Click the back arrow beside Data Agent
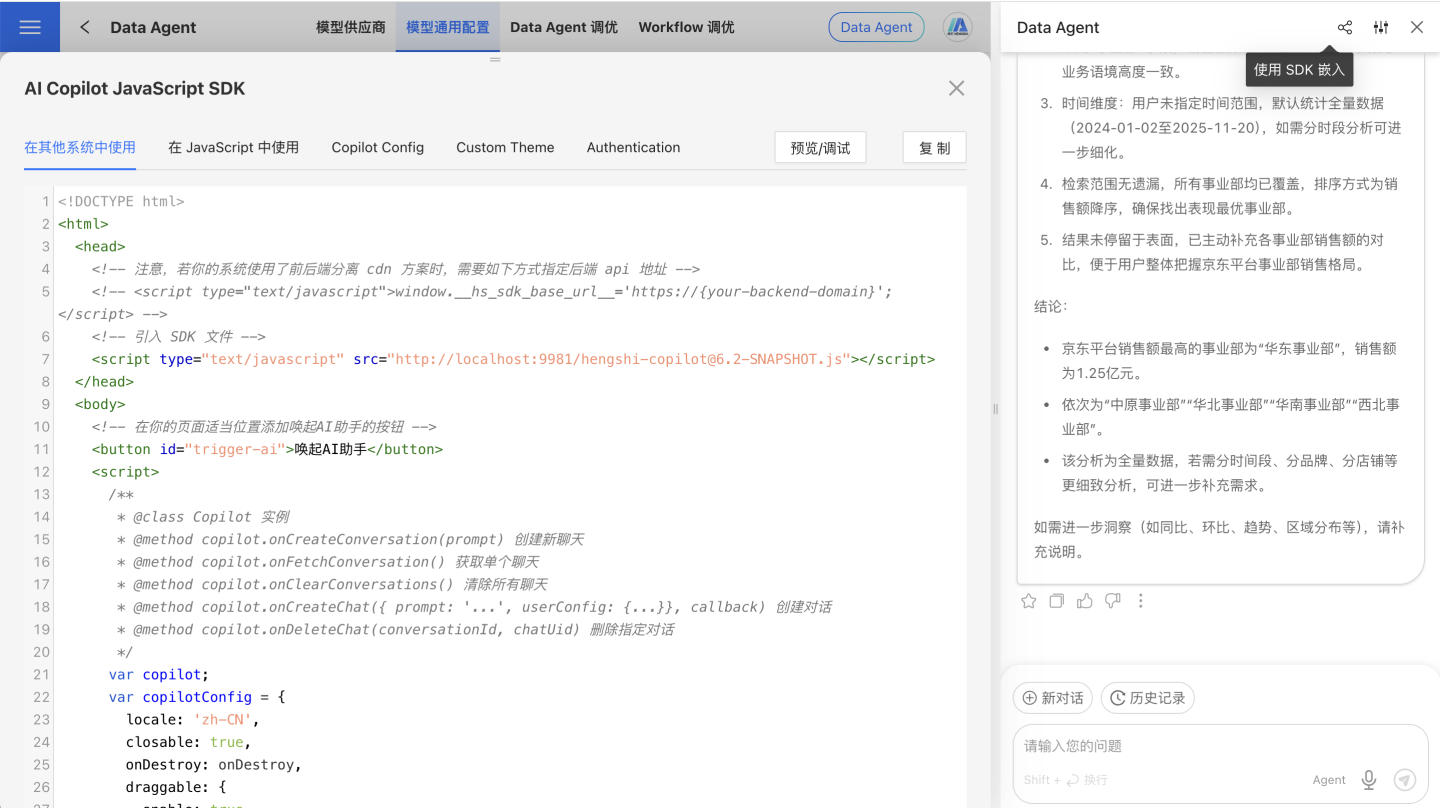1440x808 pixels. coord(85,27)
